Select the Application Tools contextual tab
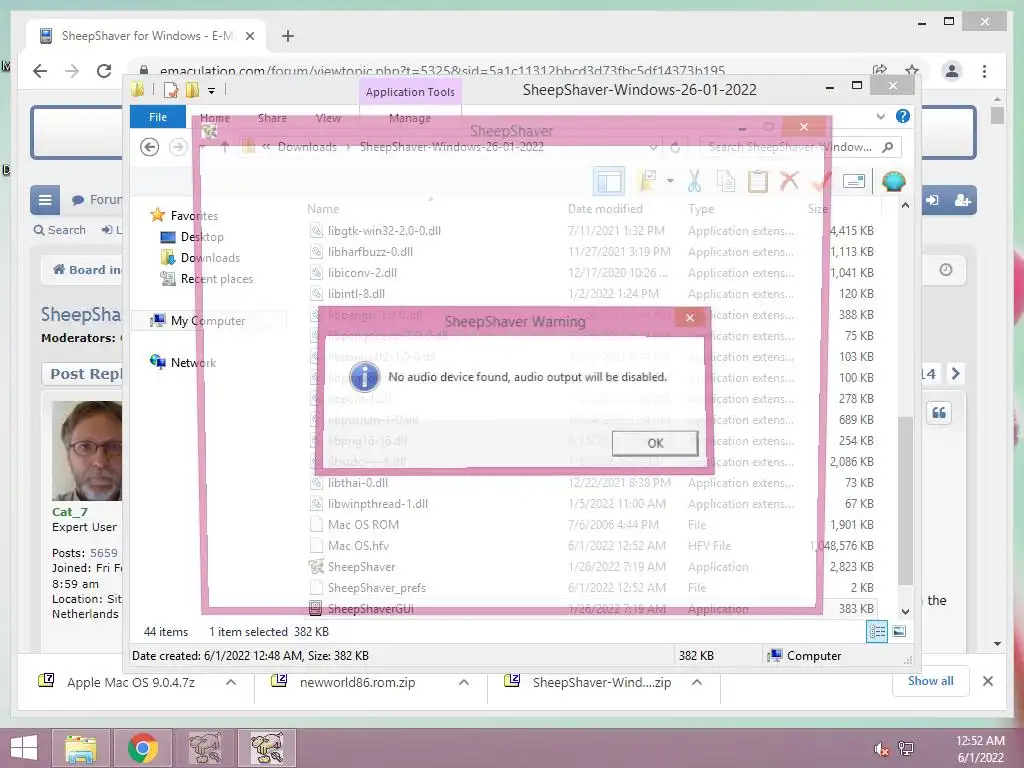The width and height of the screenshot is (1024, 768). pyautogui.click(x=410, y=92)
